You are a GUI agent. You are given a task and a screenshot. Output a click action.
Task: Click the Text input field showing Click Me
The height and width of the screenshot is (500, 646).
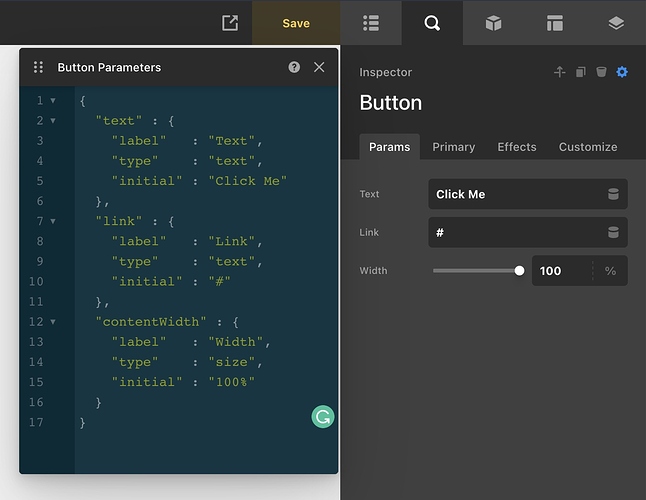point(515,194)
